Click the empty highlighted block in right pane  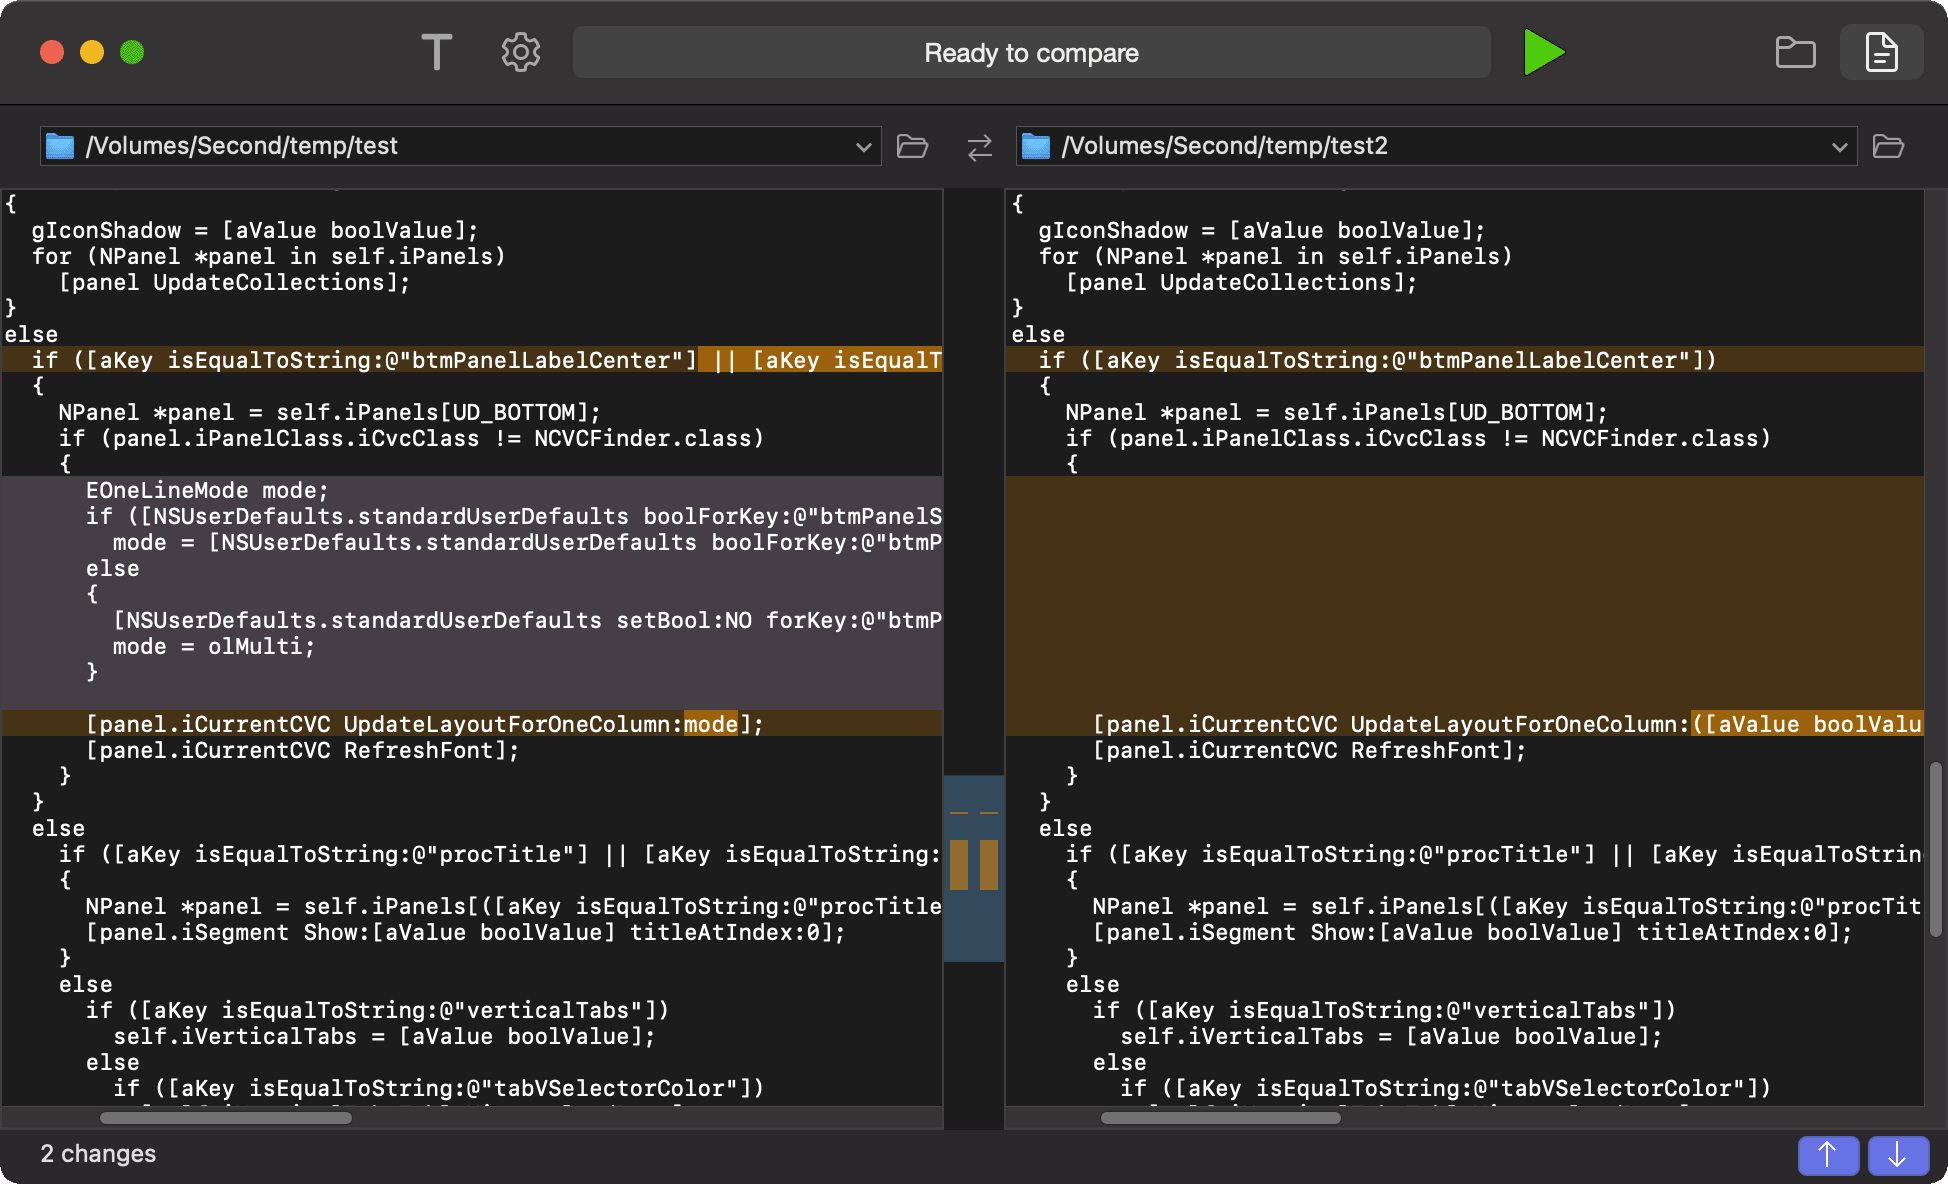click(x=1464, y=593)
